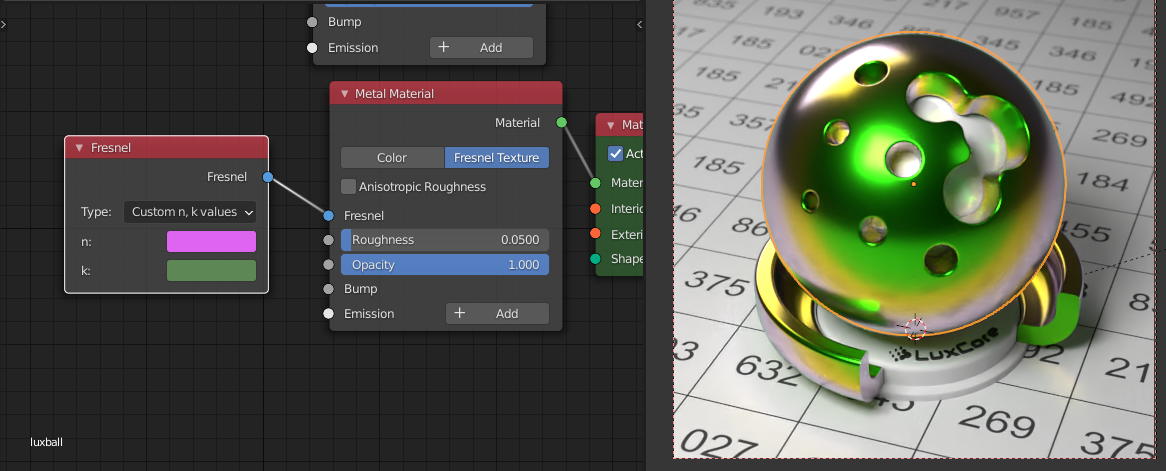Image resolution: width=1166 pixels, height=471 pixels.
Task: Click the green Material output socket on Metal Material
Action: [x=561, y=122]
